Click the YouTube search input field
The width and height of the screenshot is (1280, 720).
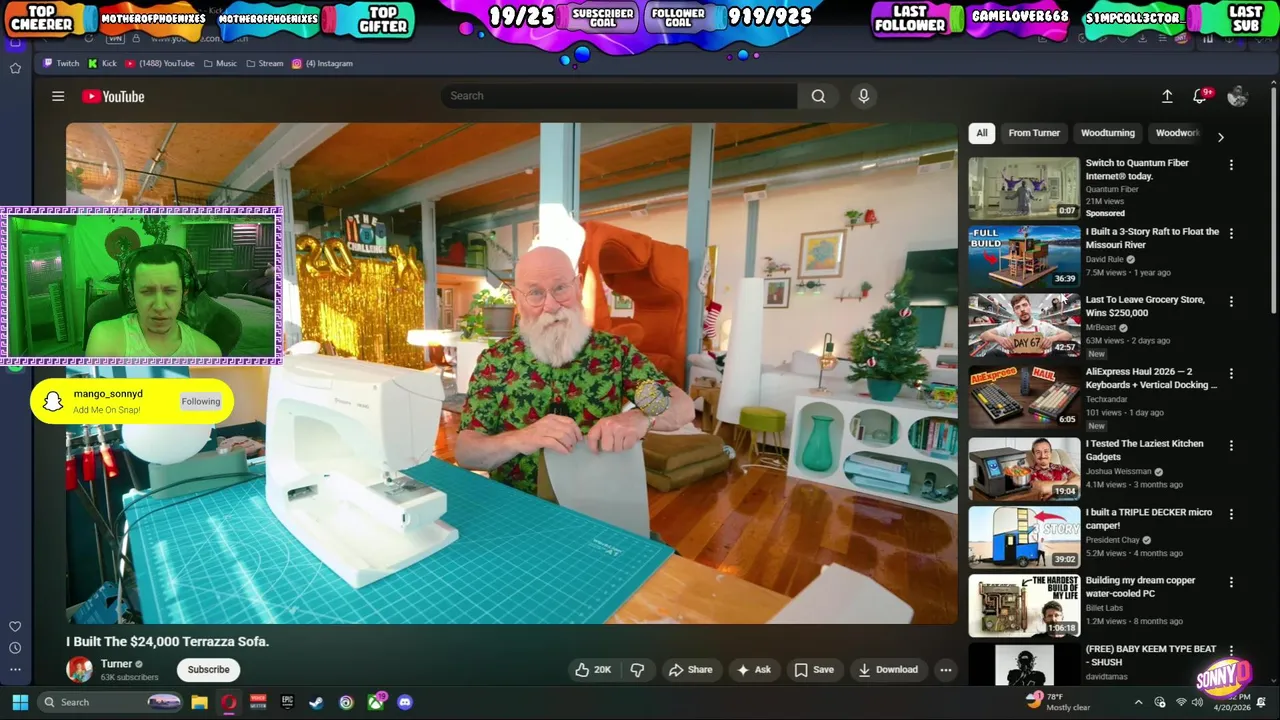coord(619,96)
